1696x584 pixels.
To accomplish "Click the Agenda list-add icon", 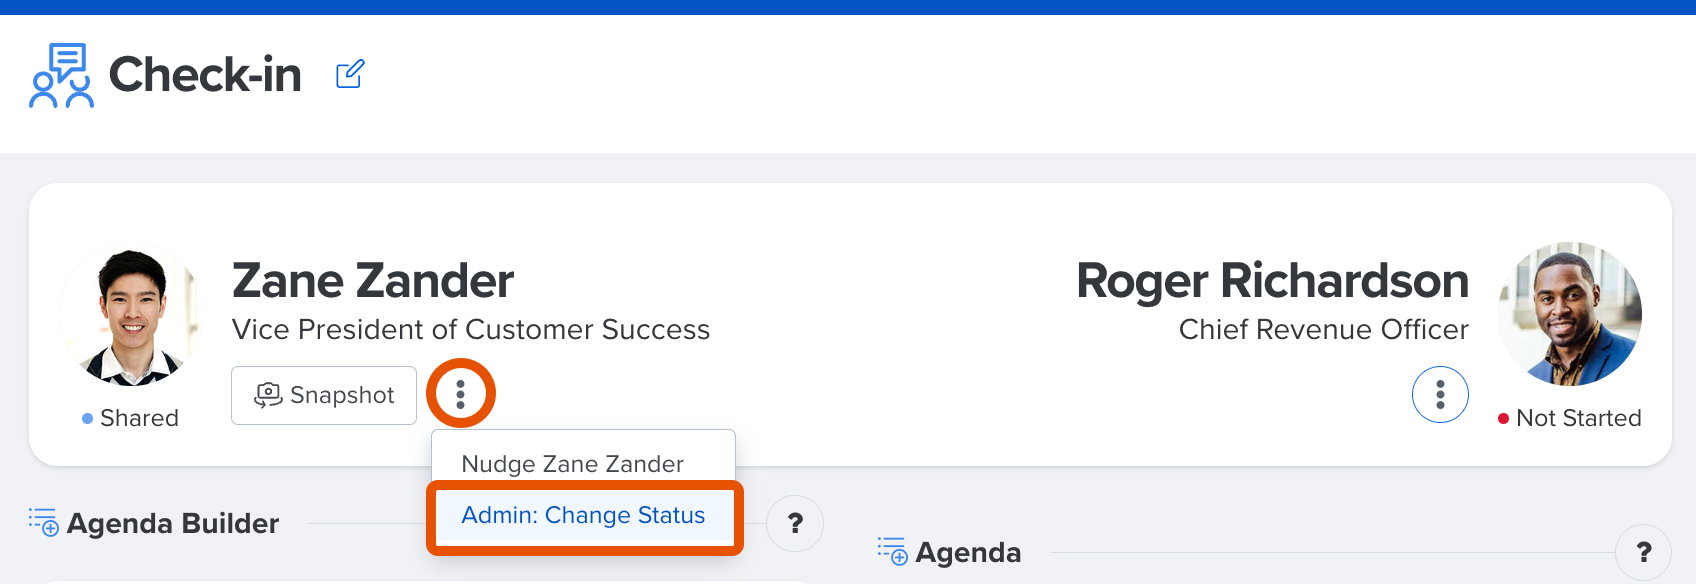I will click(x=893, y=551).
